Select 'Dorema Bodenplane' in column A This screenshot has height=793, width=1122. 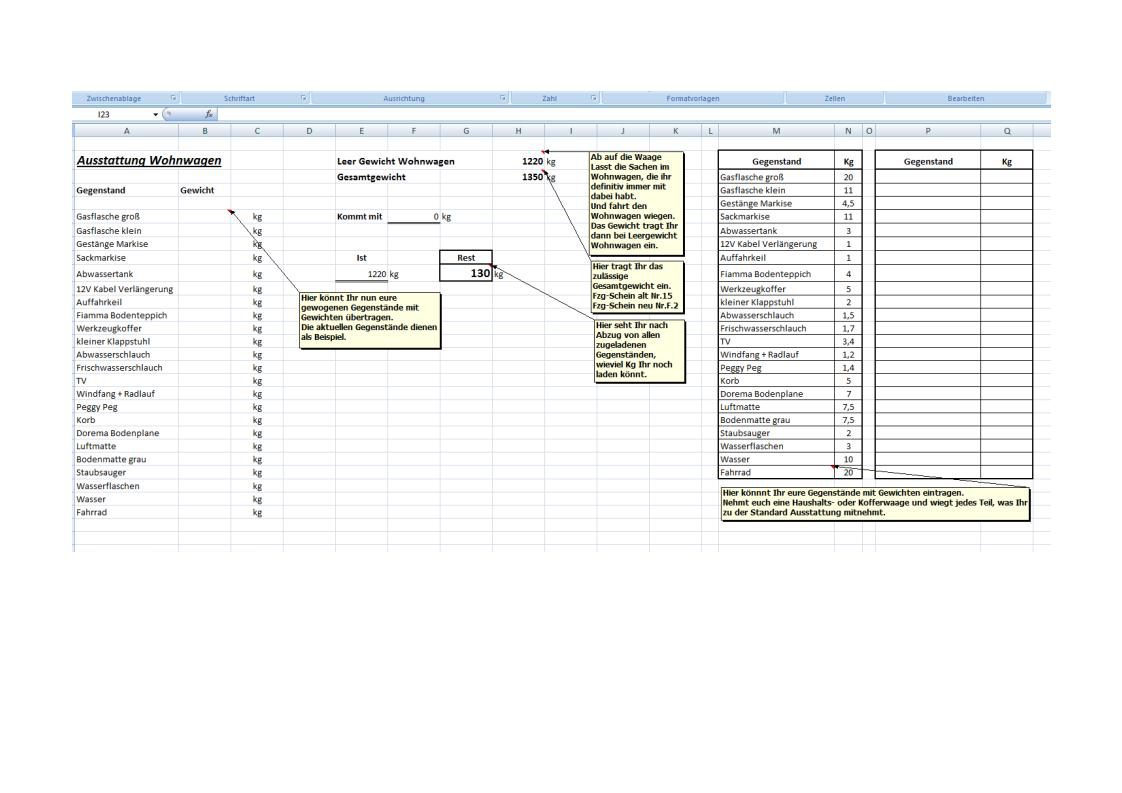[117, 433]
